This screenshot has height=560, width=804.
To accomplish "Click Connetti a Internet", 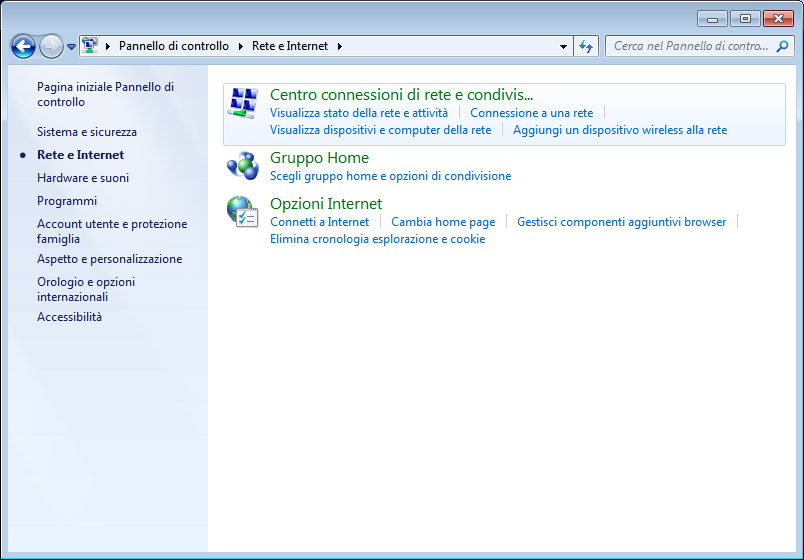I will 319,222.
